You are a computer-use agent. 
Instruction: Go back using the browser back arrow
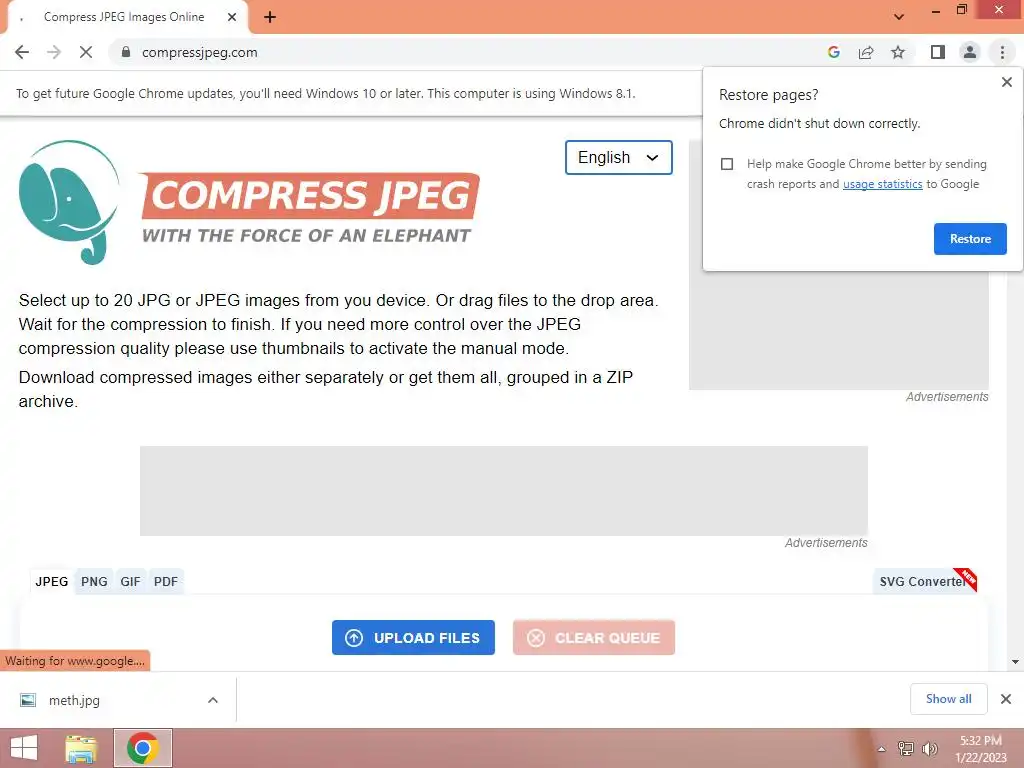pyautogui.click(x=22, y=52)
